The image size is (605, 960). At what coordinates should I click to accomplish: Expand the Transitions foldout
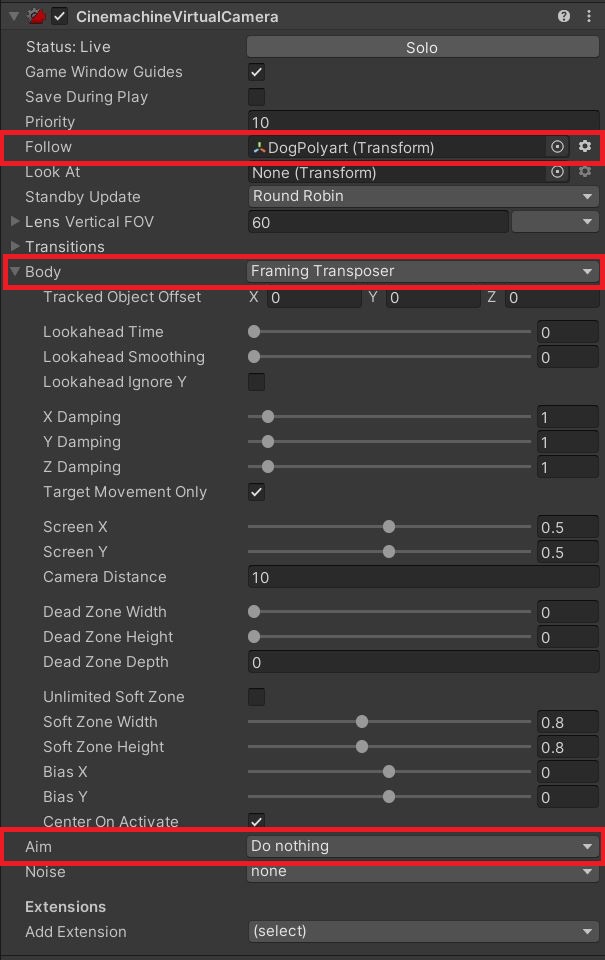coord(15,247)
